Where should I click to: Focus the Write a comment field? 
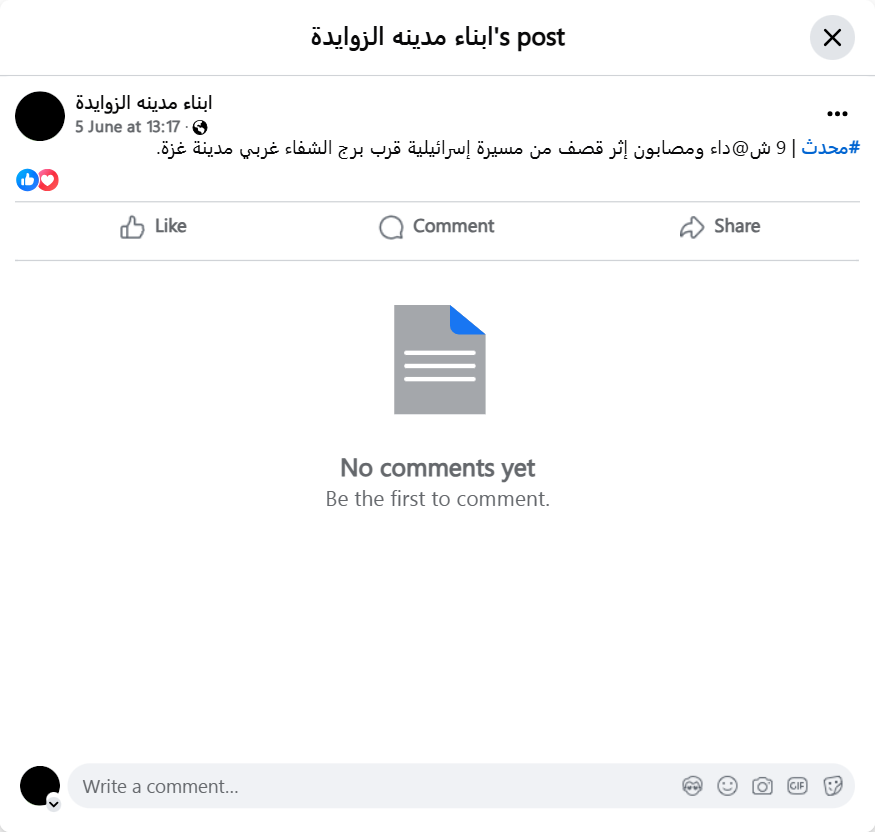coord(379,786)
